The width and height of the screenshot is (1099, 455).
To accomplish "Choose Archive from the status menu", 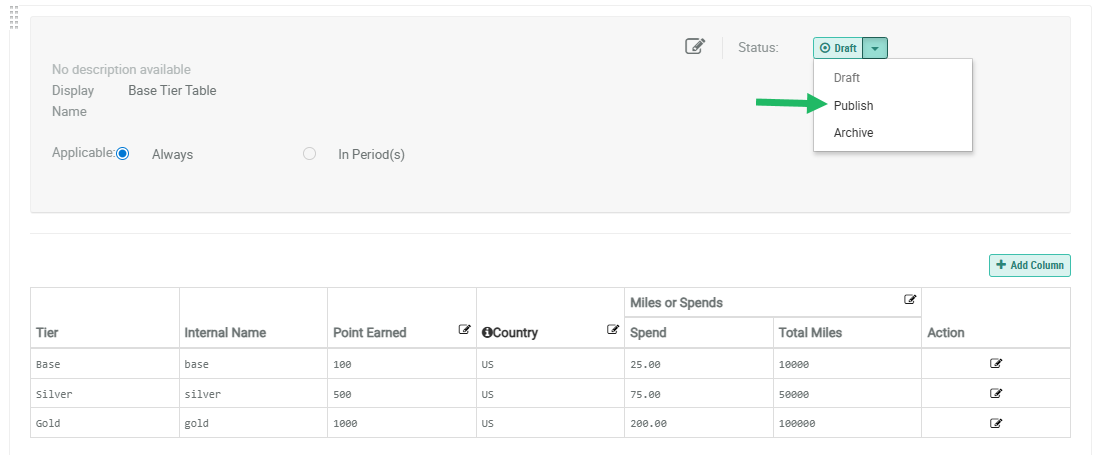I will [853, 132].
